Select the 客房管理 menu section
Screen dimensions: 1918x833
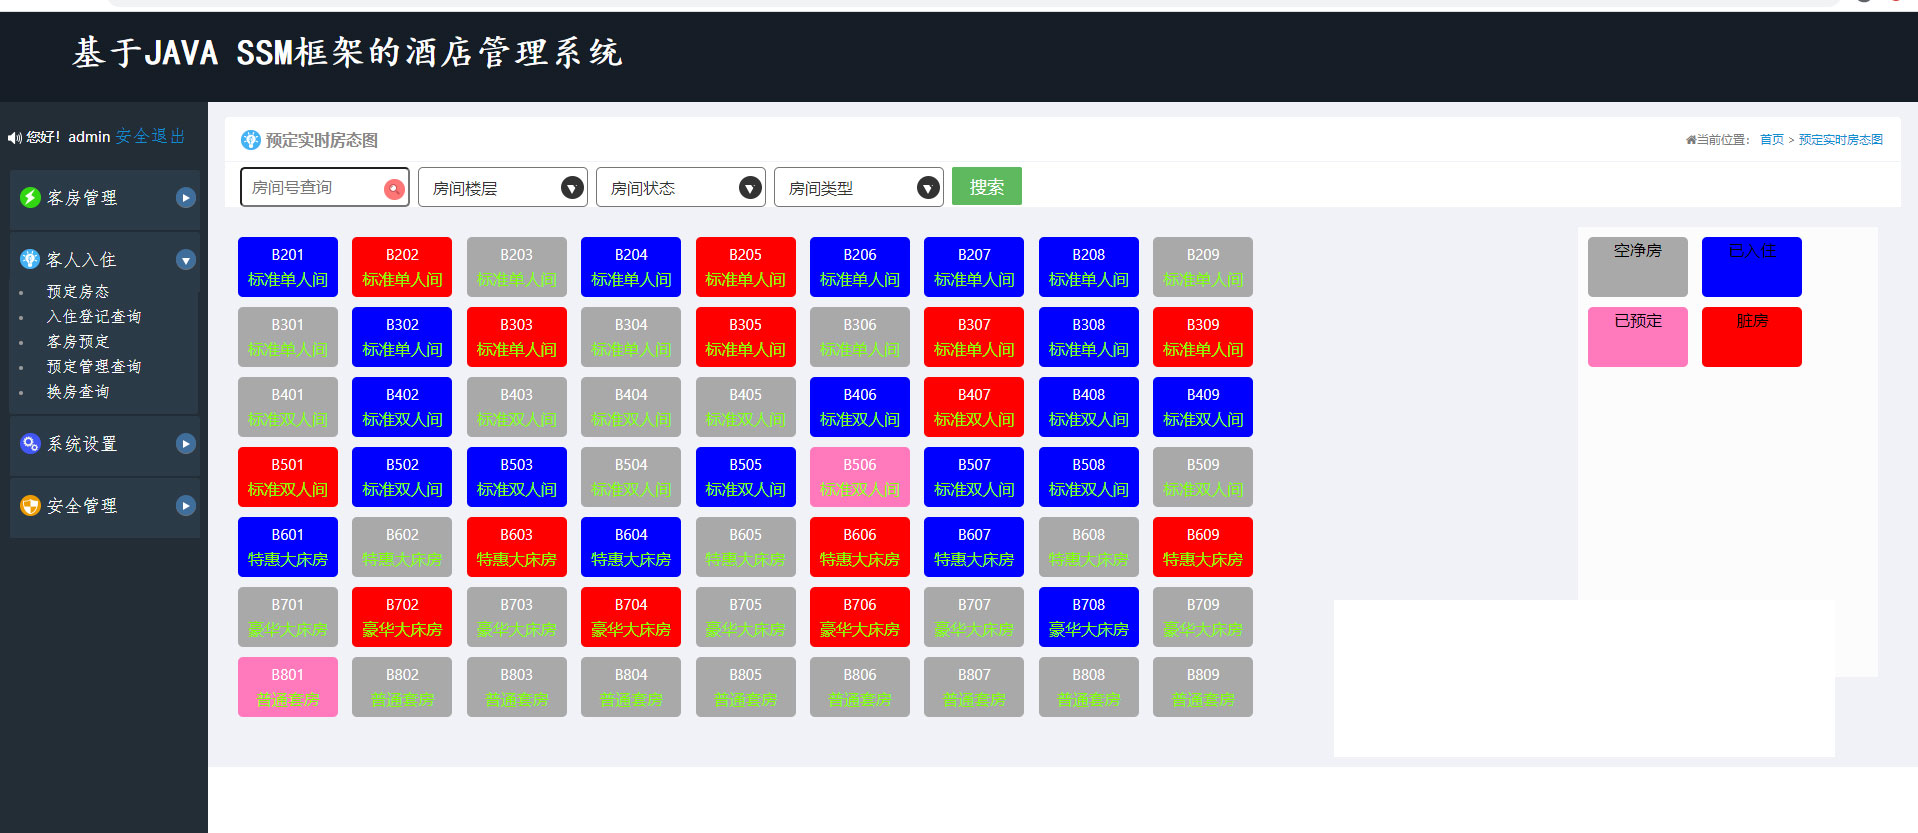(105, 198)
